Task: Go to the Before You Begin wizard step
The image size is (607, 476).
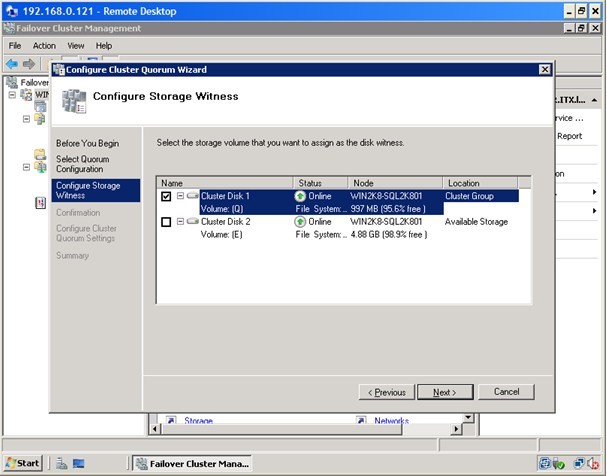Action: pyautogui.click(x=87, y=143)
